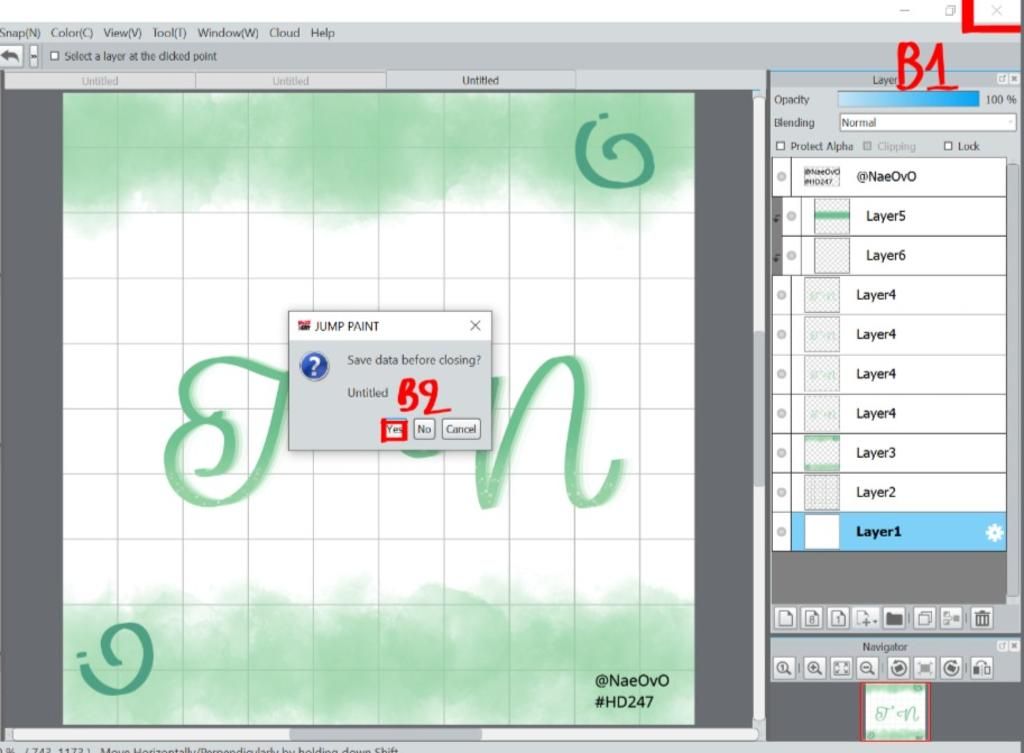
Task: Create a new color layer
Action: point(786,617)
